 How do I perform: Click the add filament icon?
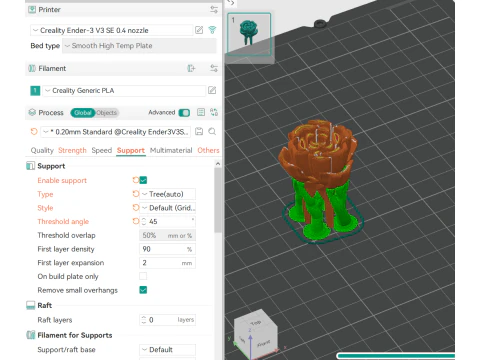[191, 68]
